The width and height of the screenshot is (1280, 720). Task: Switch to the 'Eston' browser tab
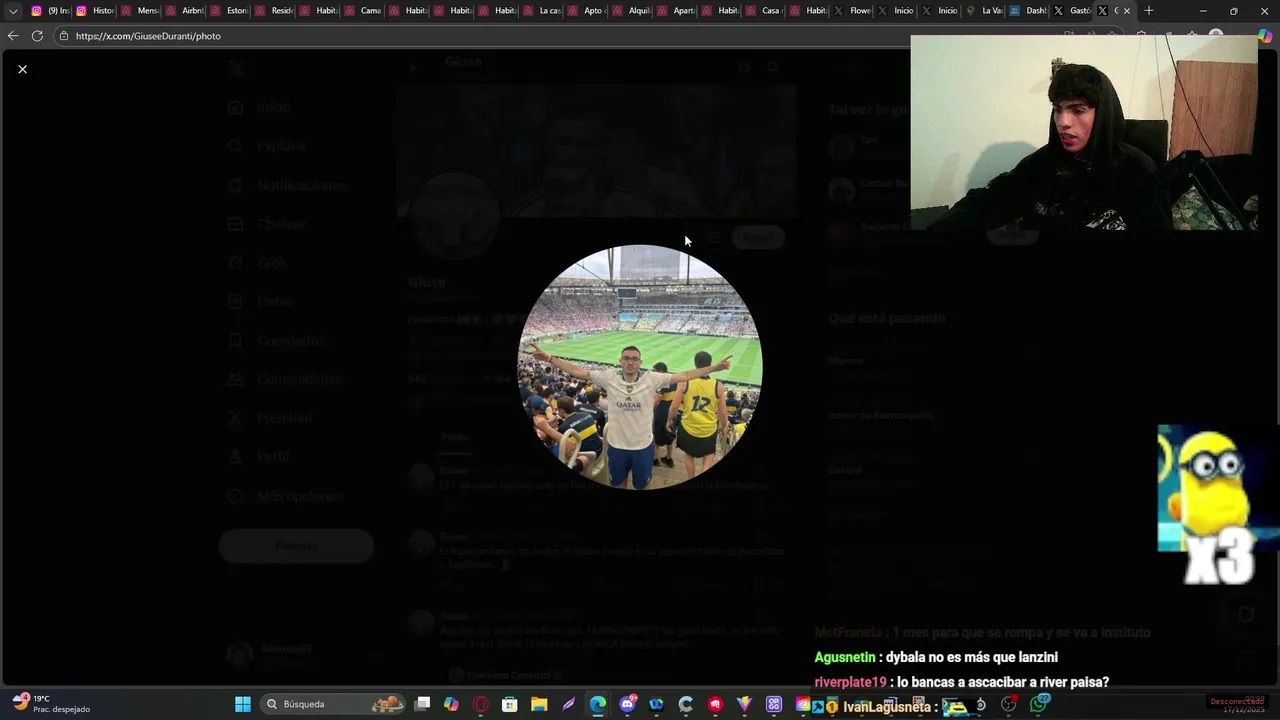[229, 11]
